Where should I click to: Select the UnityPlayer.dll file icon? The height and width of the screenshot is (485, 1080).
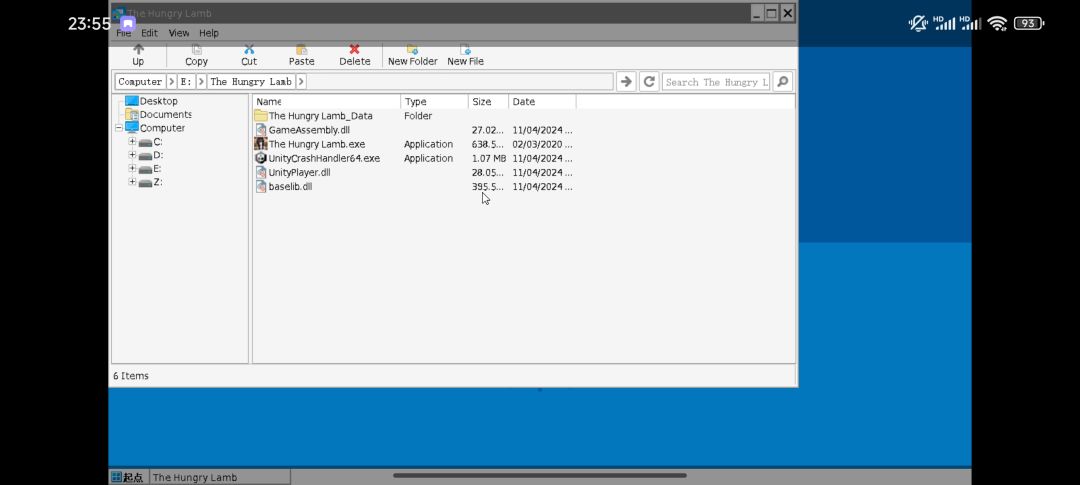point(260,172)
